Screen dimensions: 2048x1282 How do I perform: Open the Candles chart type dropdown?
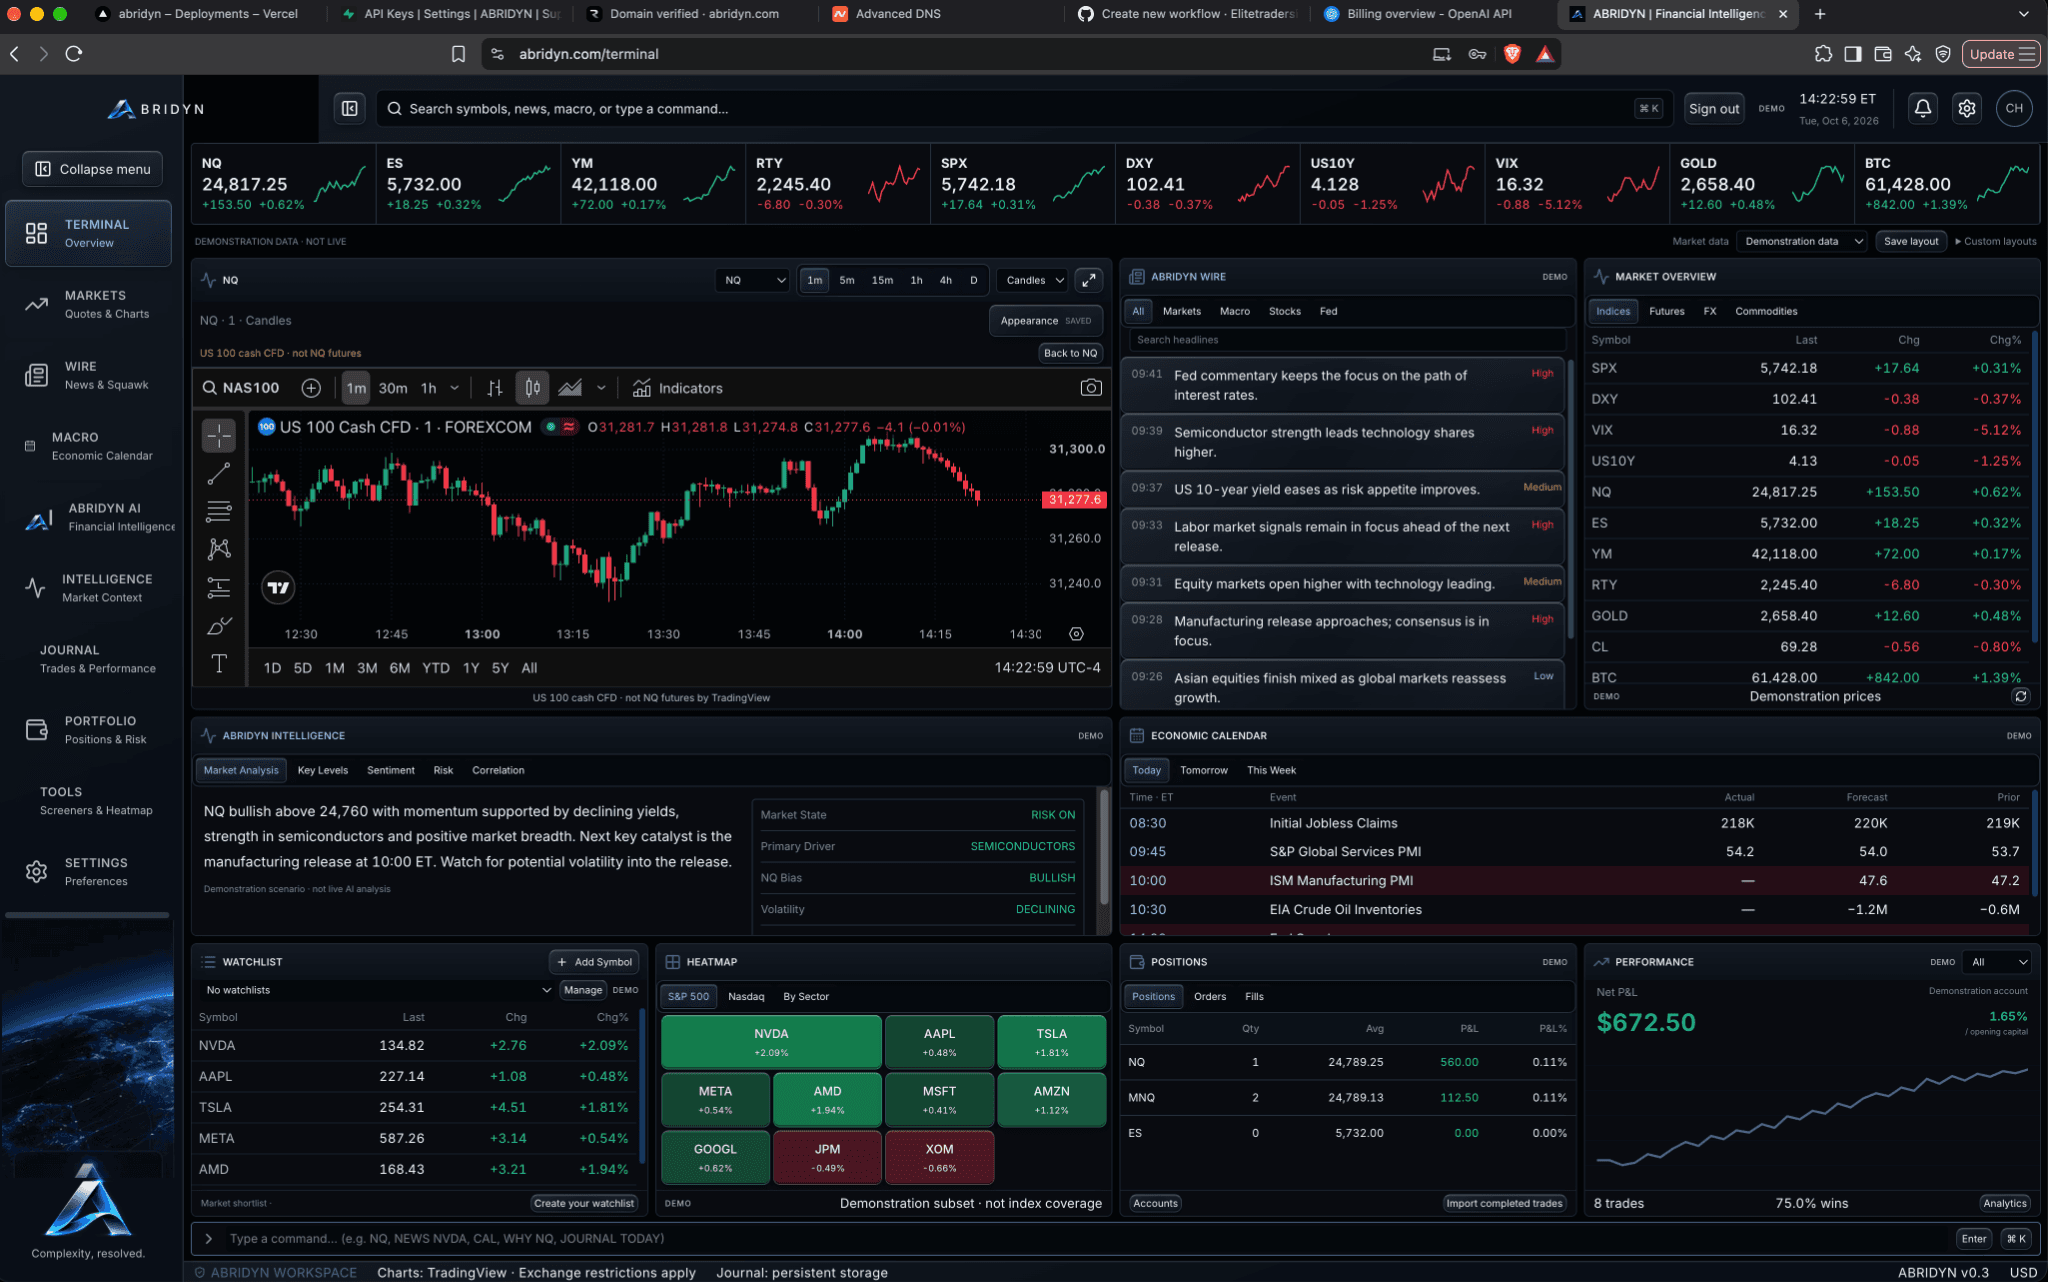click(1033, 280)
